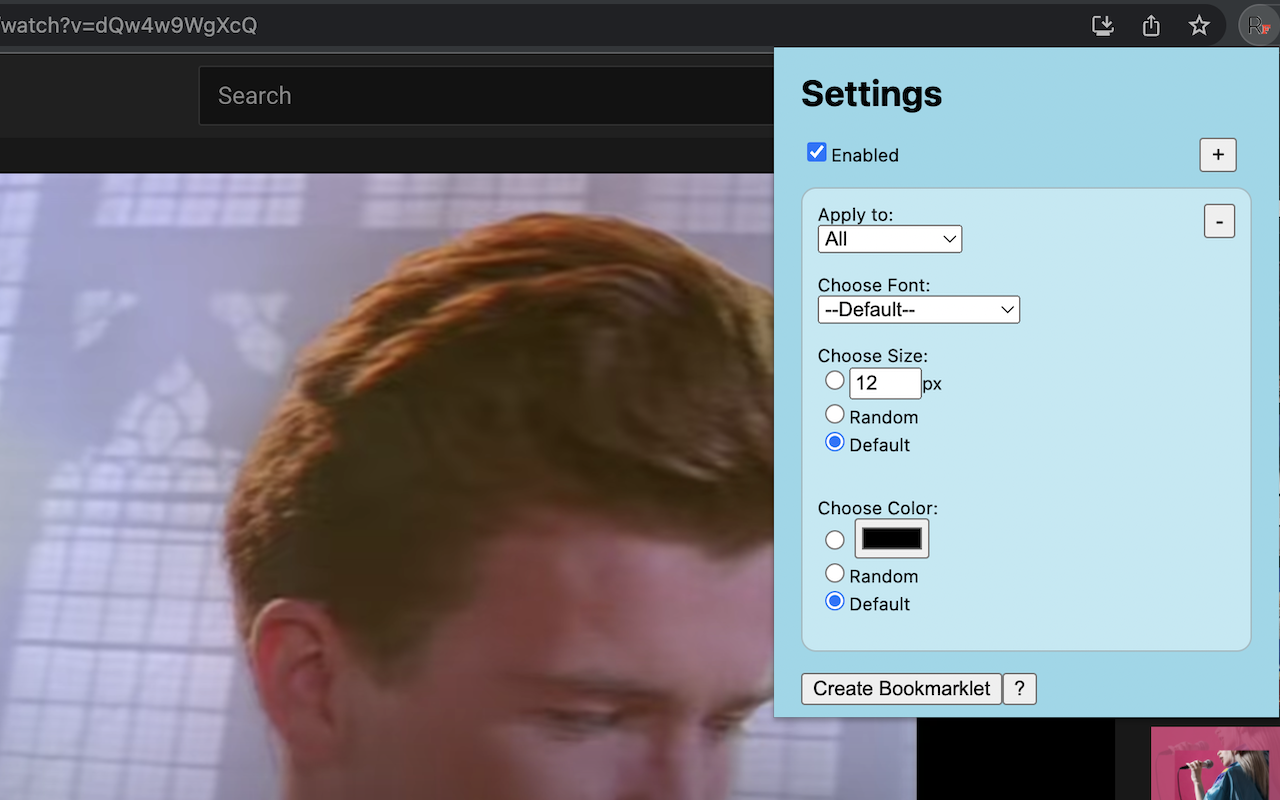
Task: Click the Create Bookmarklet button
Action: pyautogui.click(x=902, y=689)
